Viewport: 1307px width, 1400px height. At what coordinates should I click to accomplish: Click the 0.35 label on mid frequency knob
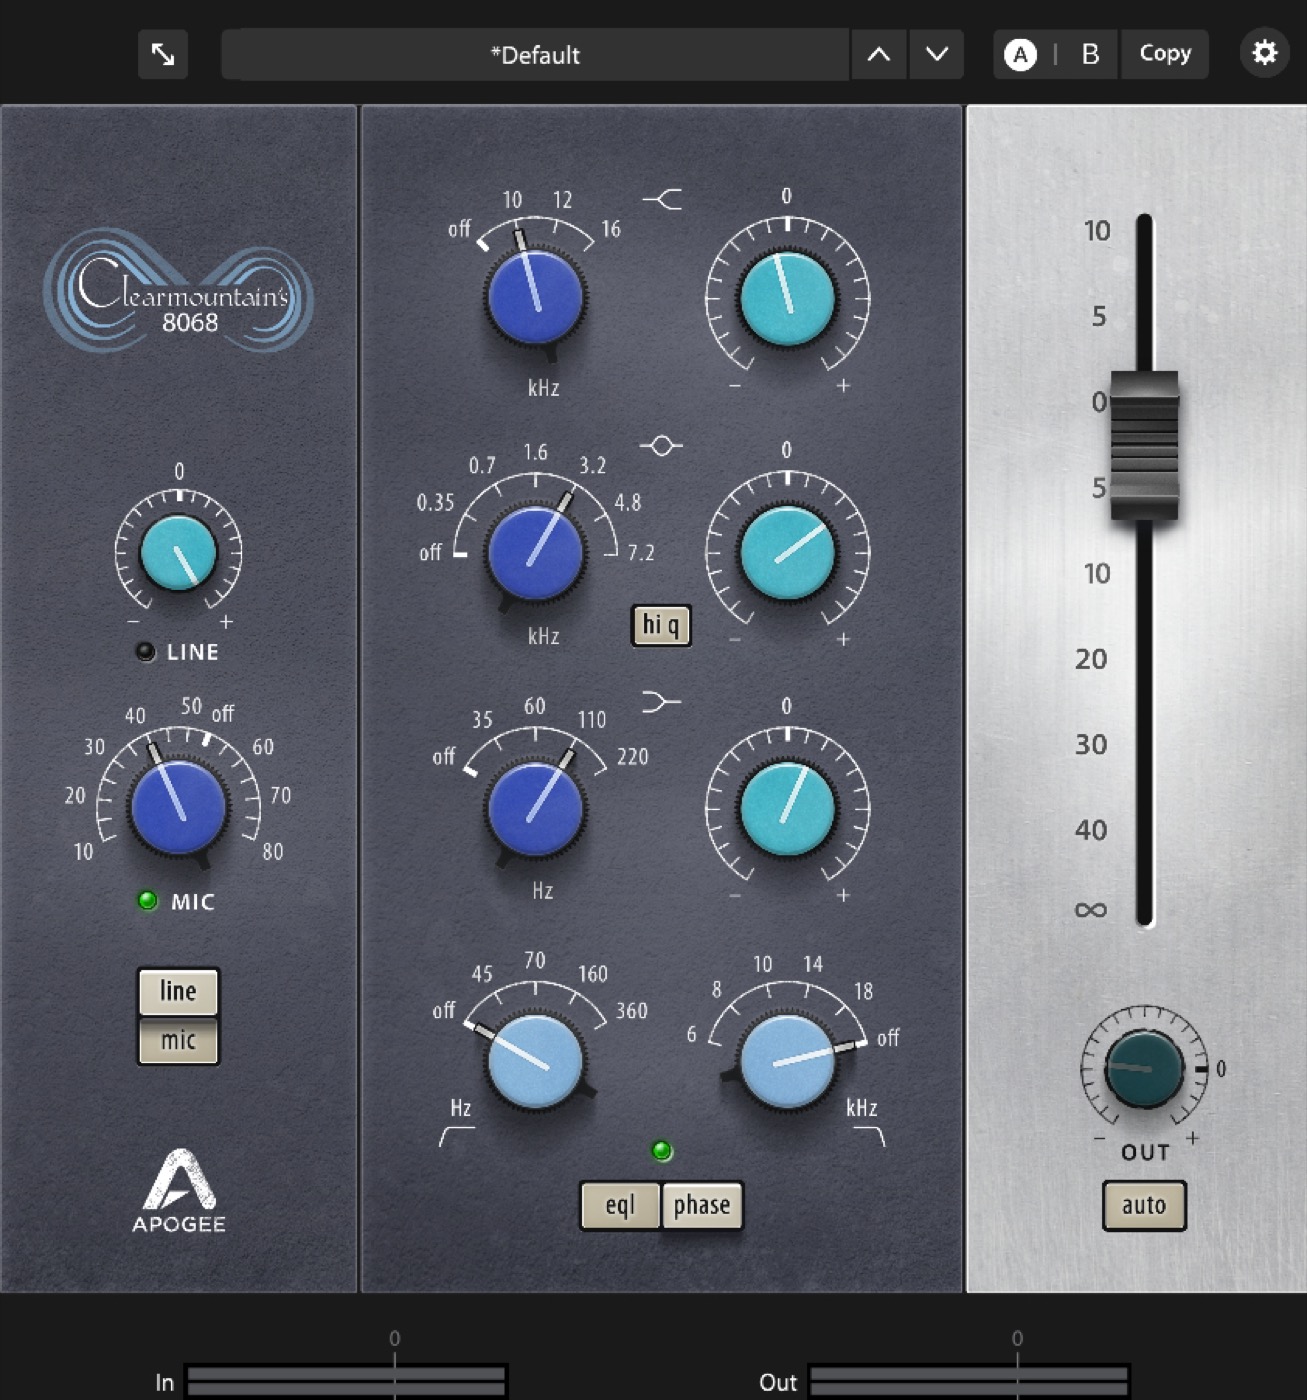[435, 502]
